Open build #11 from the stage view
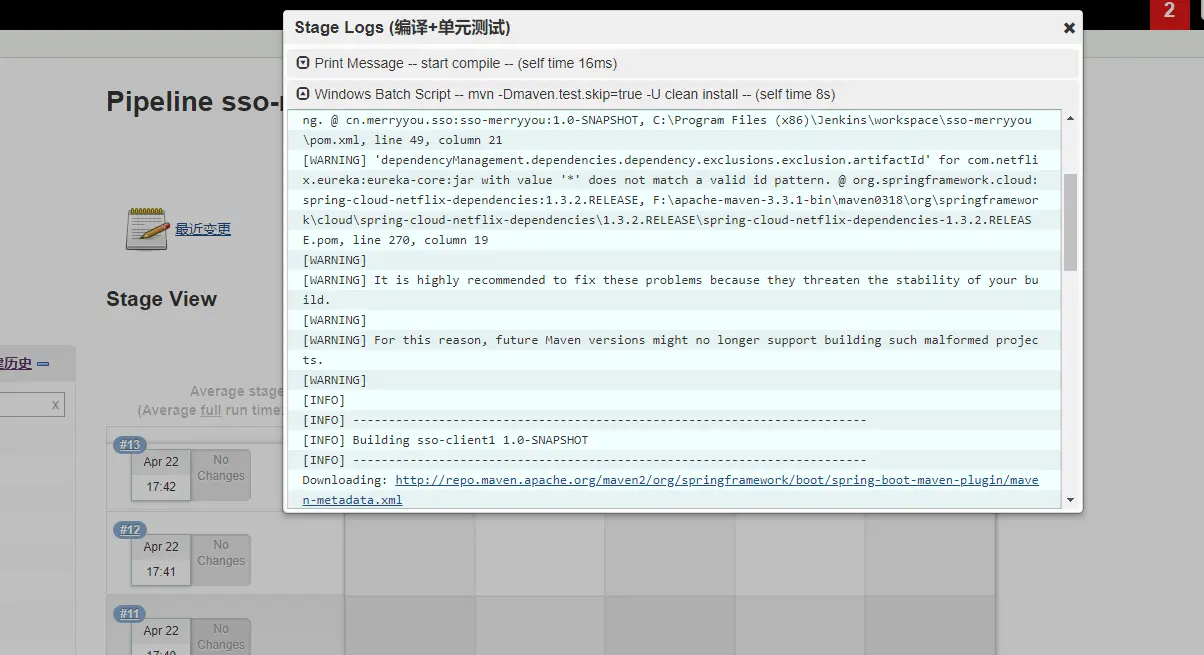Screen dimensions: 1204x655 coord(128,614)
